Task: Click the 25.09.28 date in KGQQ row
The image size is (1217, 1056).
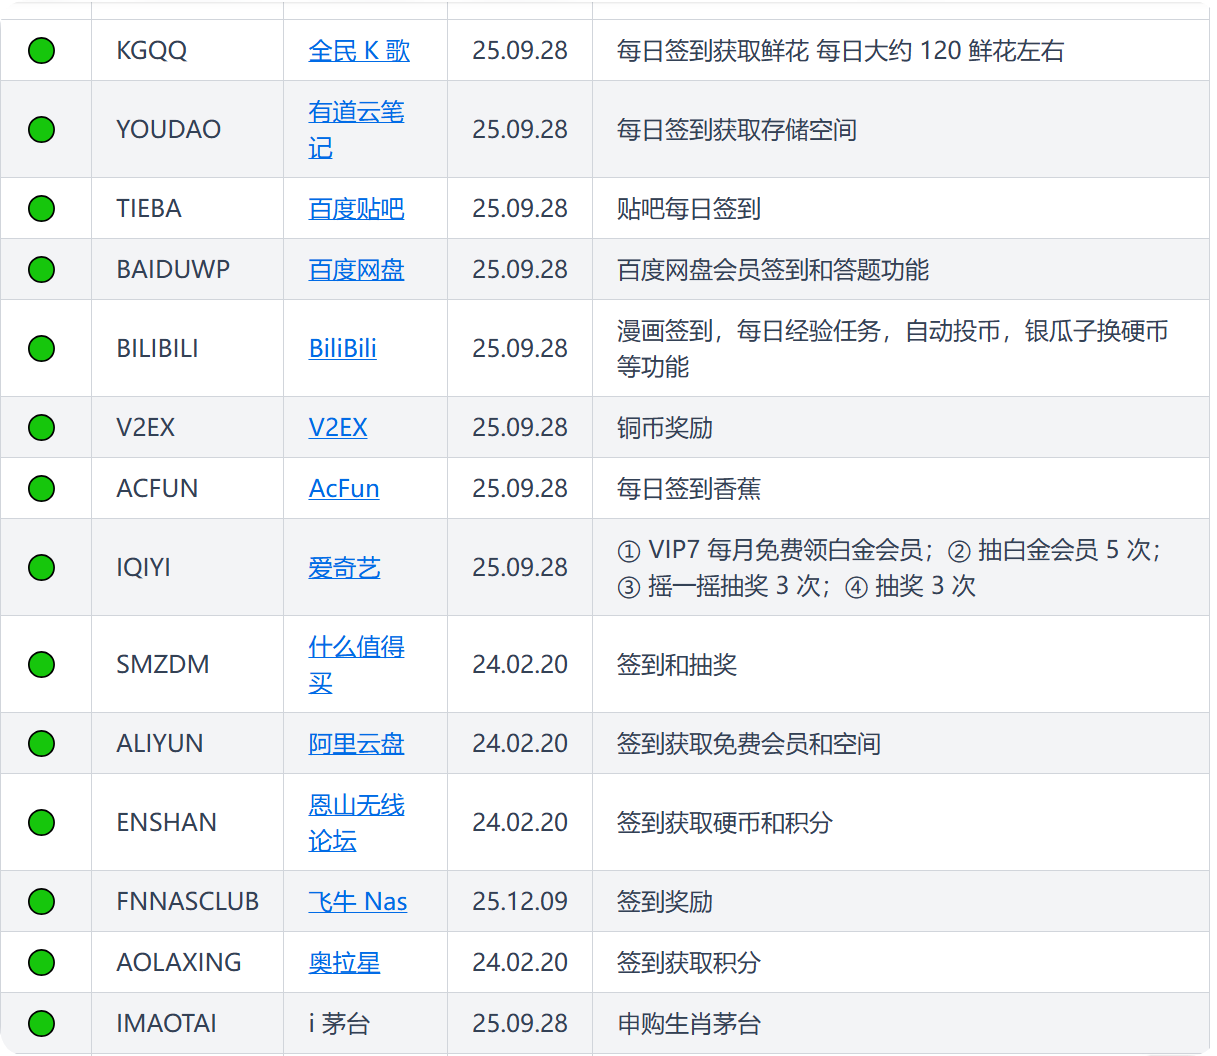Action: pos(520,50)
